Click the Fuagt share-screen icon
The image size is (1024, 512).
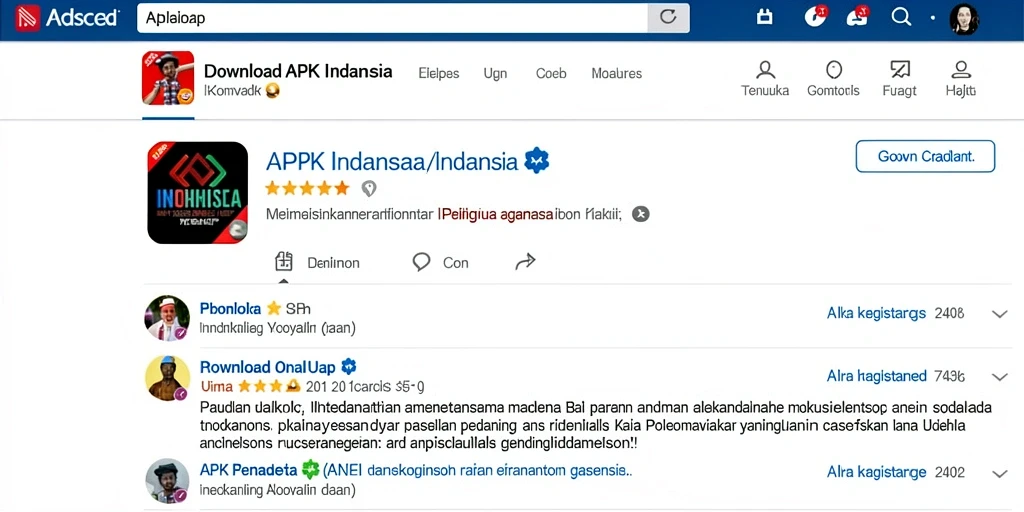tap(900, 69)
